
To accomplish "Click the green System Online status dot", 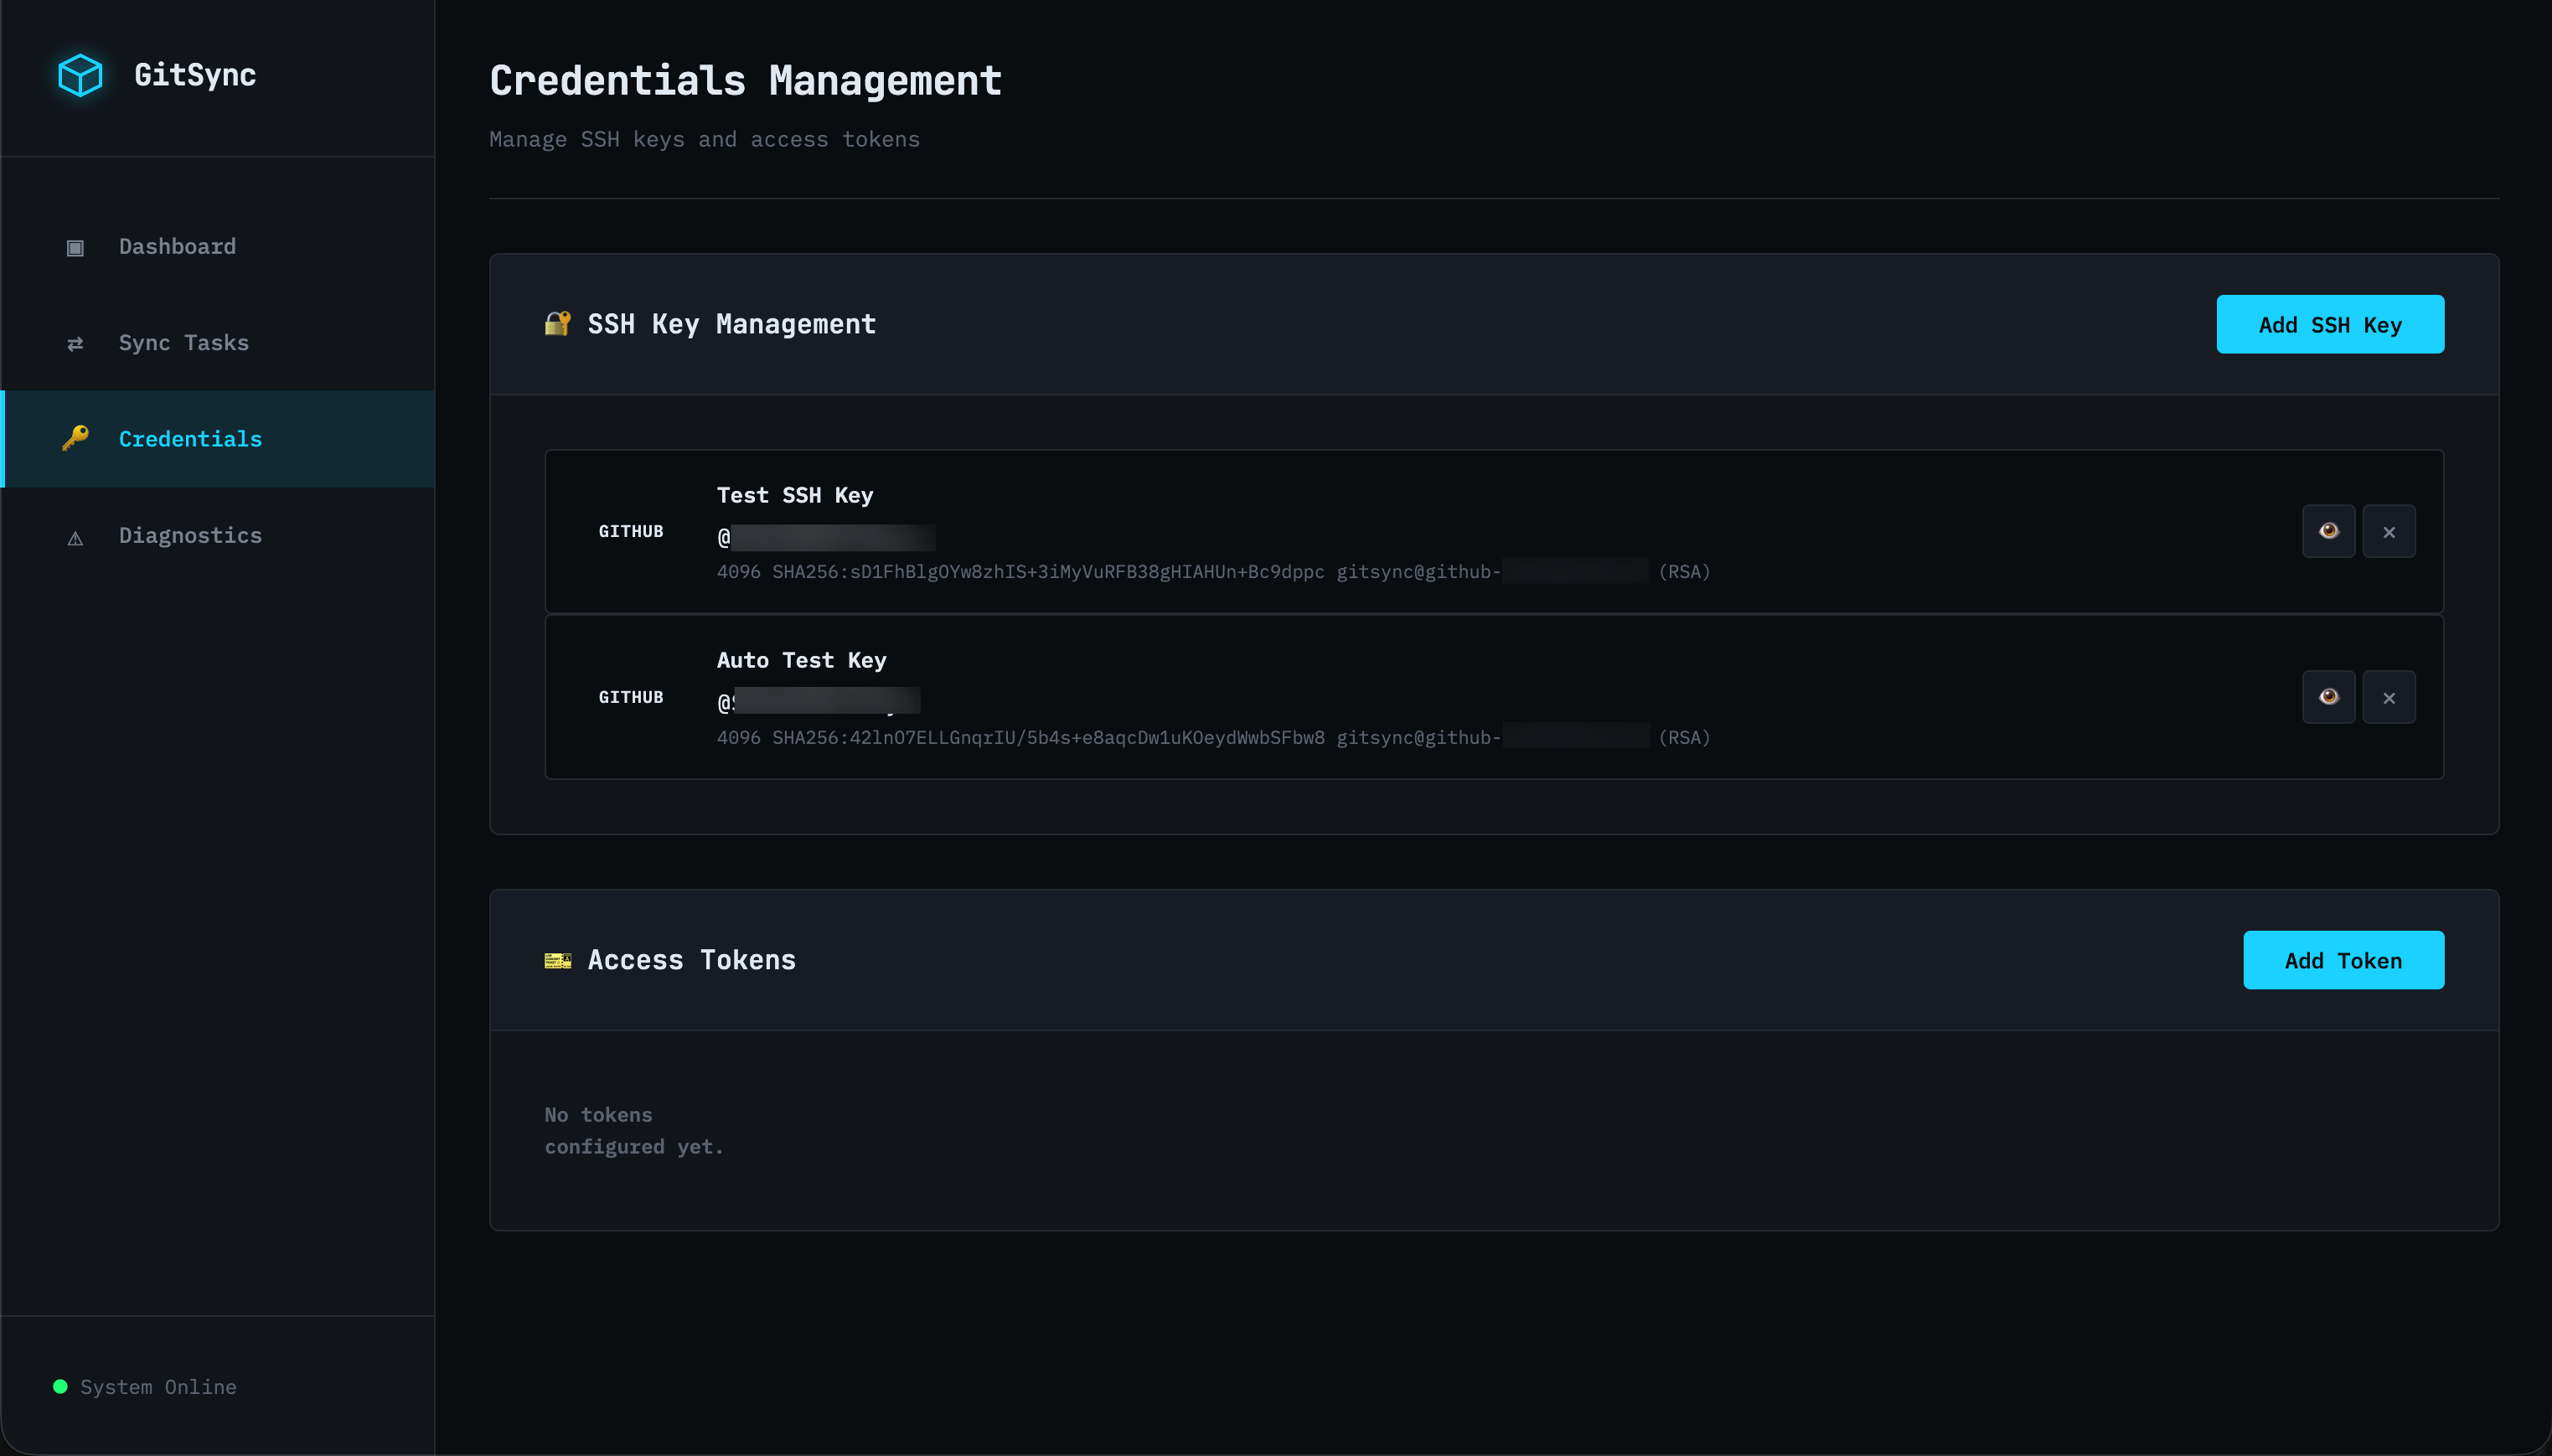I will (x=60, y=1386).
